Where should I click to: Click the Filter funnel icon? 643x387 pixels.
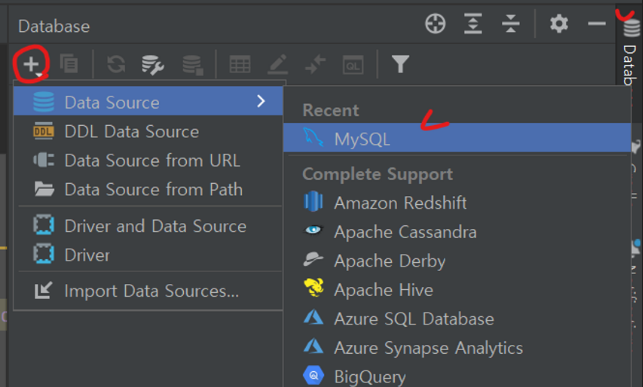400,64
